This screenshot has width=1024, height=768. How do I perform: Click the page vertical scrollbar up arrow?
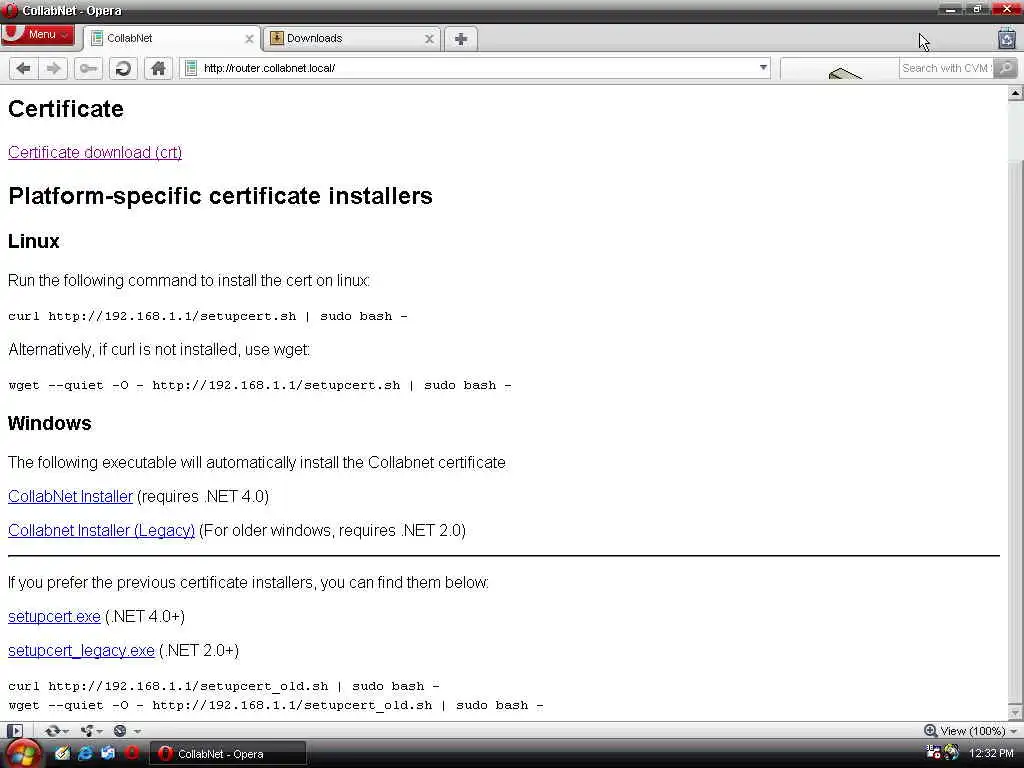tap(1016, 93)
